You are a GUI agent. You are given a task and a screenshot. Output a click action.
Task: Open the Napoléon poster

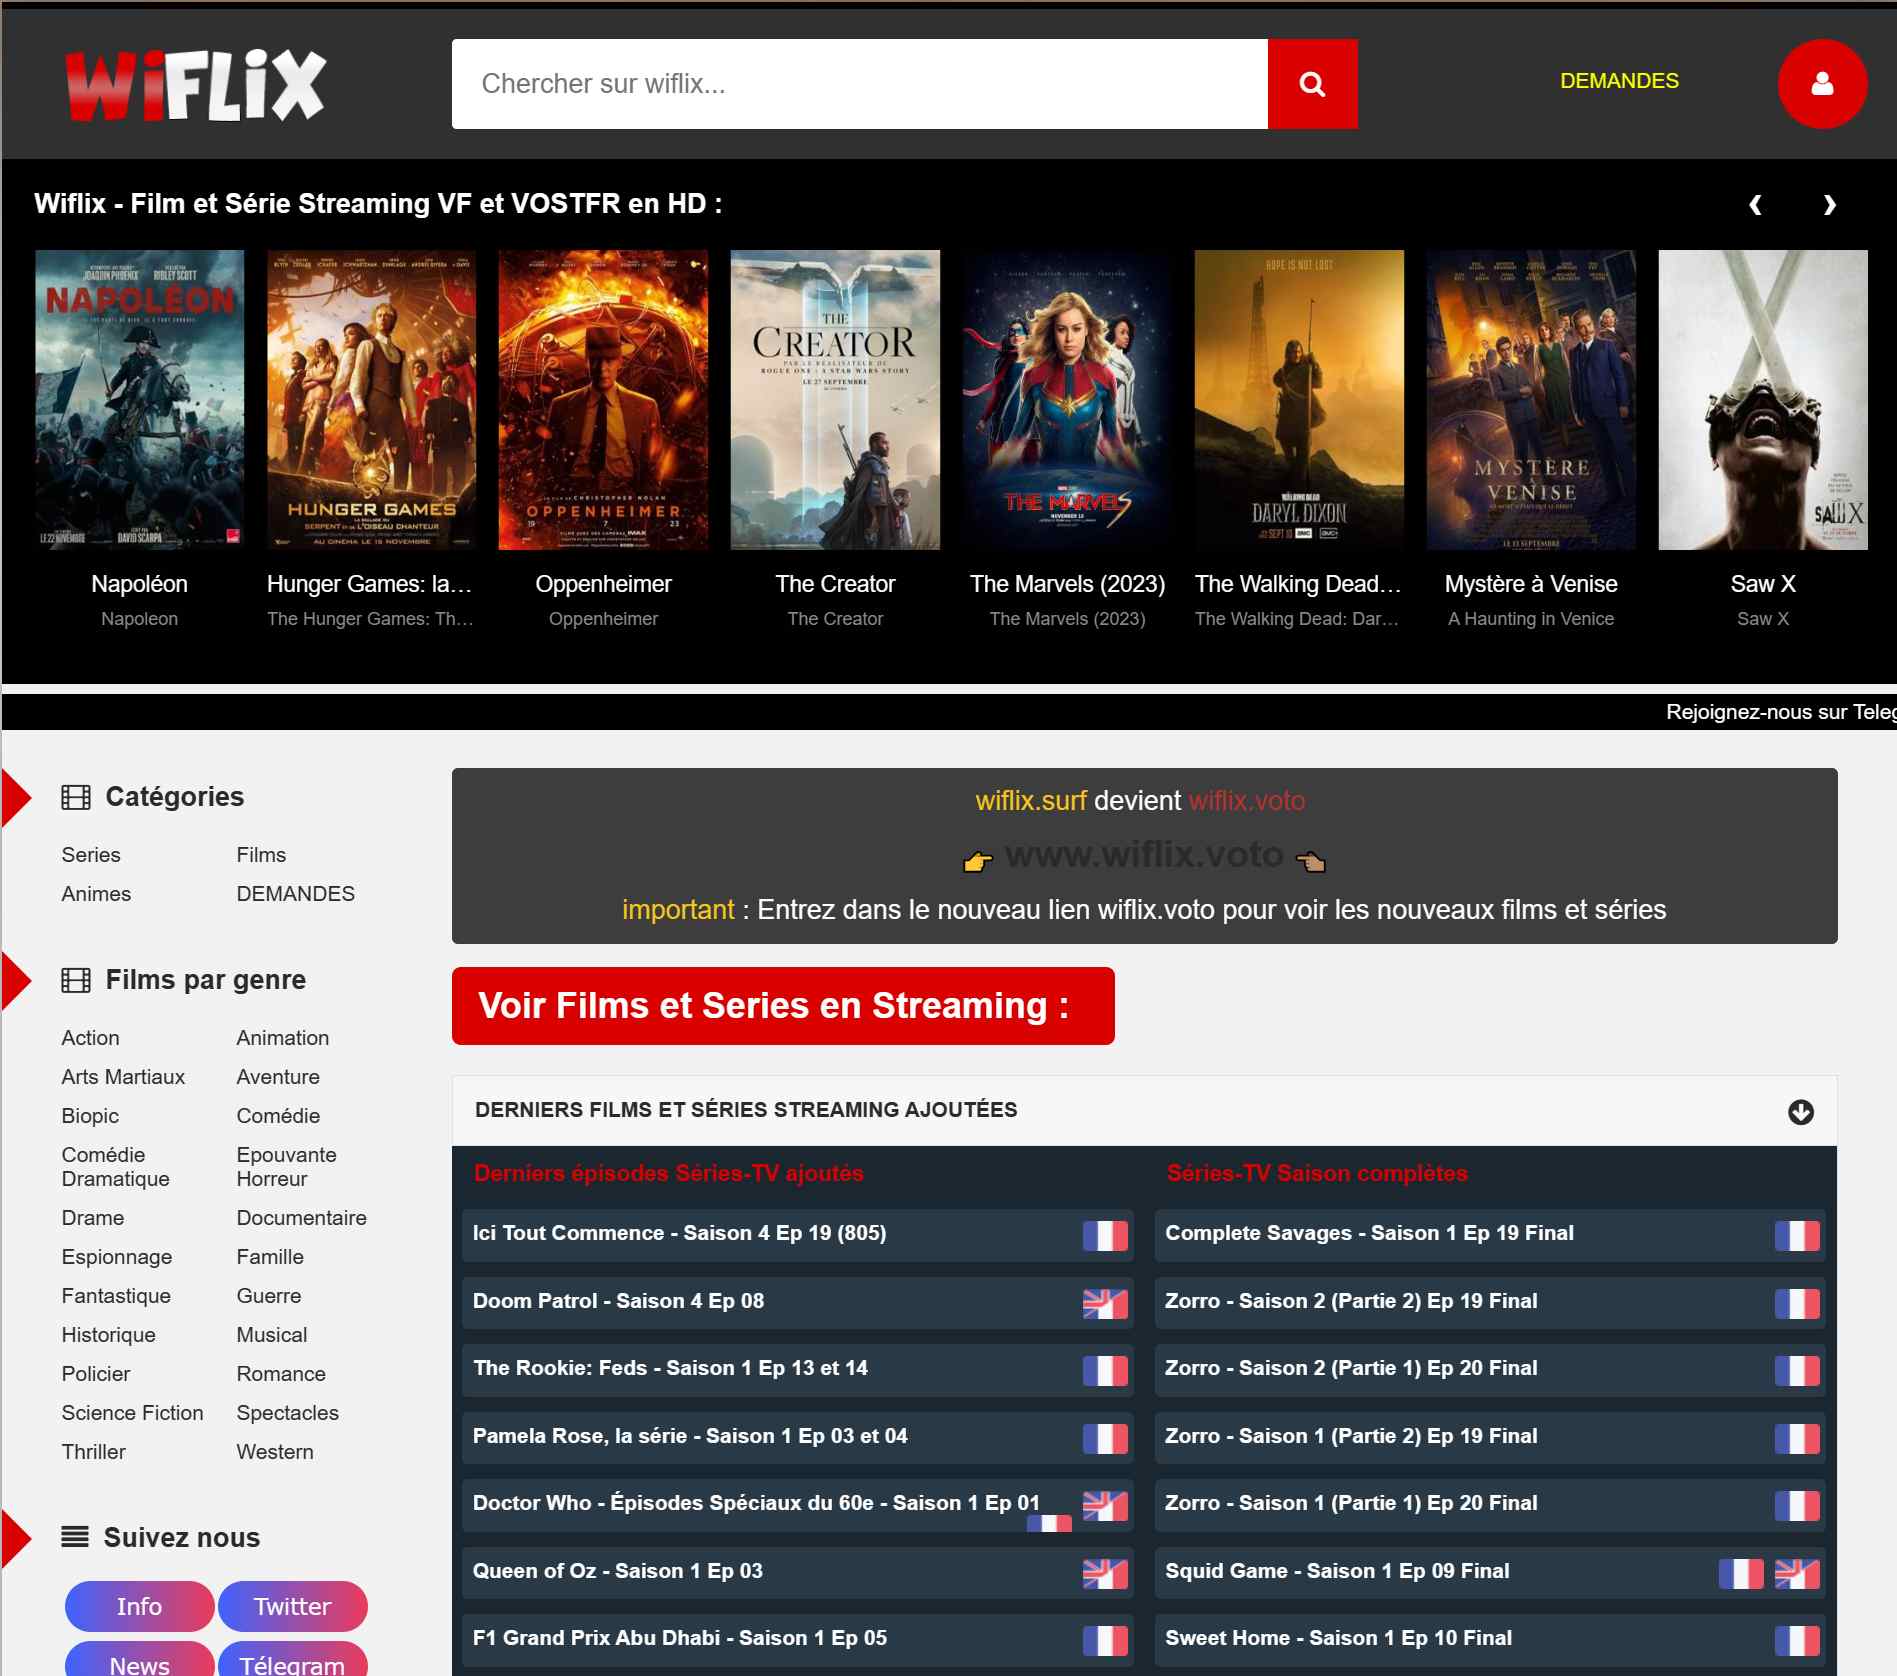coord(140,400)
